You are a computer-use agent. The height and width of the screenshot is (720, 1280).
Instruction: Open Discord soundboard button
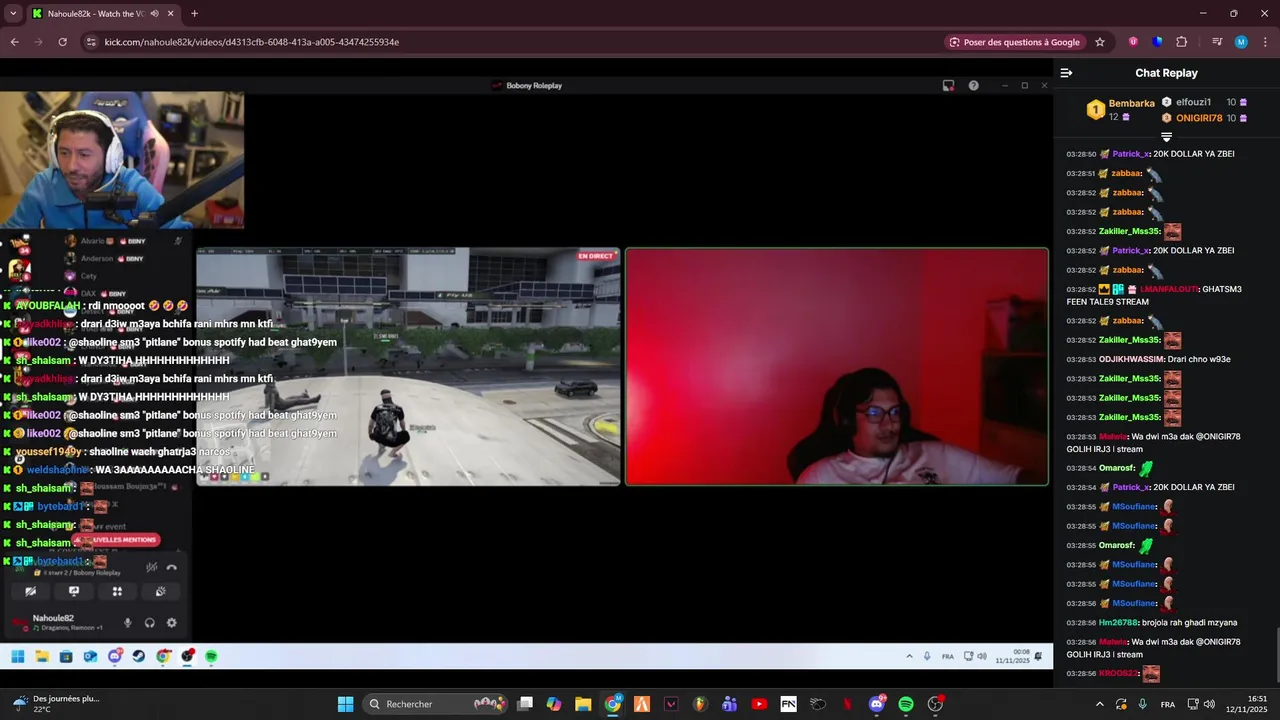point(160,591)
